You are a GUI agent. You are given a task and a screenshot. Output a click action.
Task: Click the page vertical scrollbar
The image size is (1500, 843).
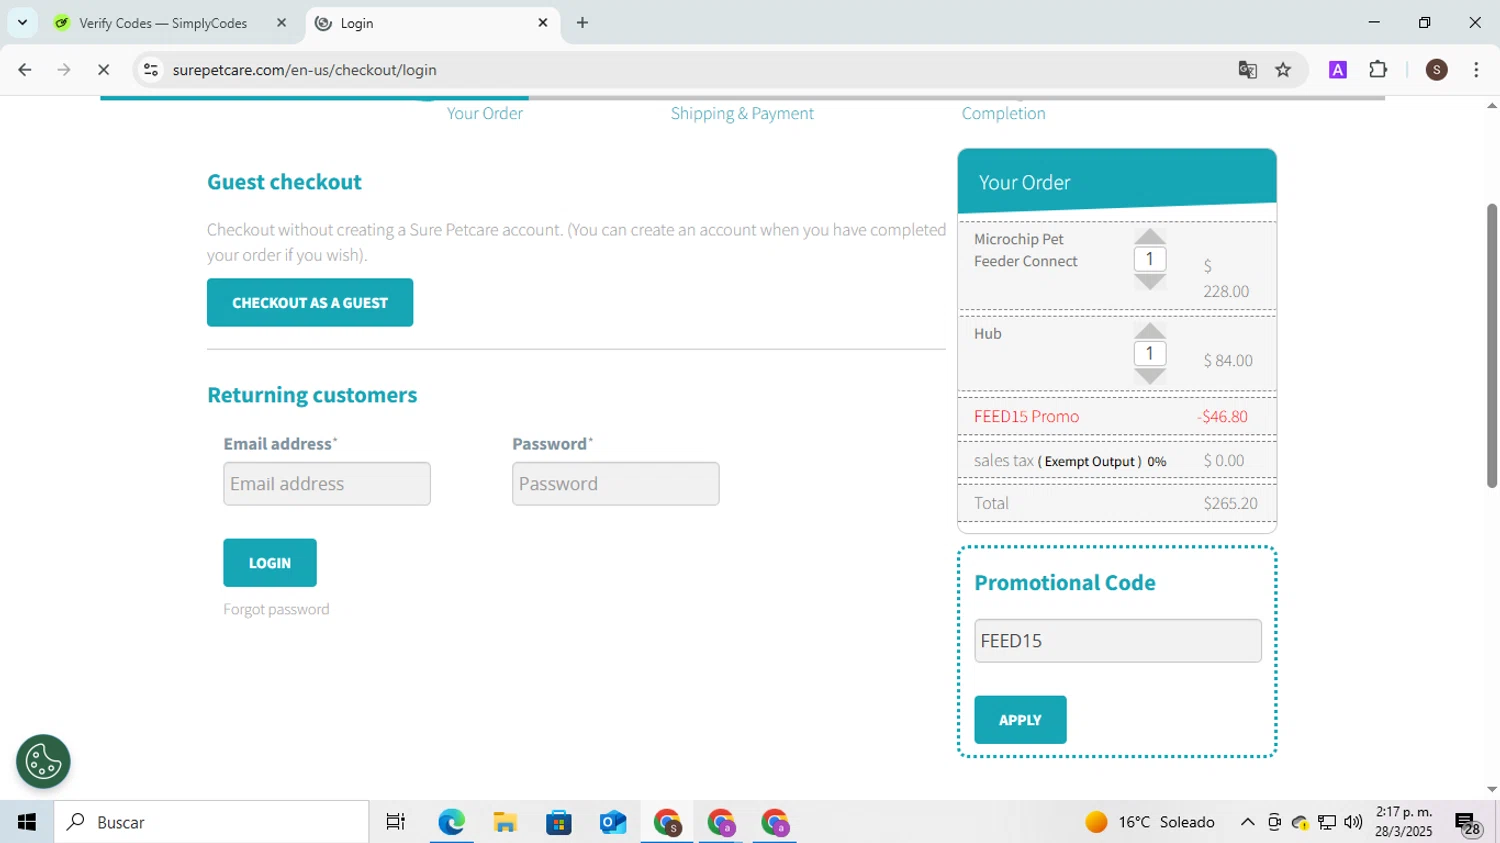click(x=1492, y=345)
